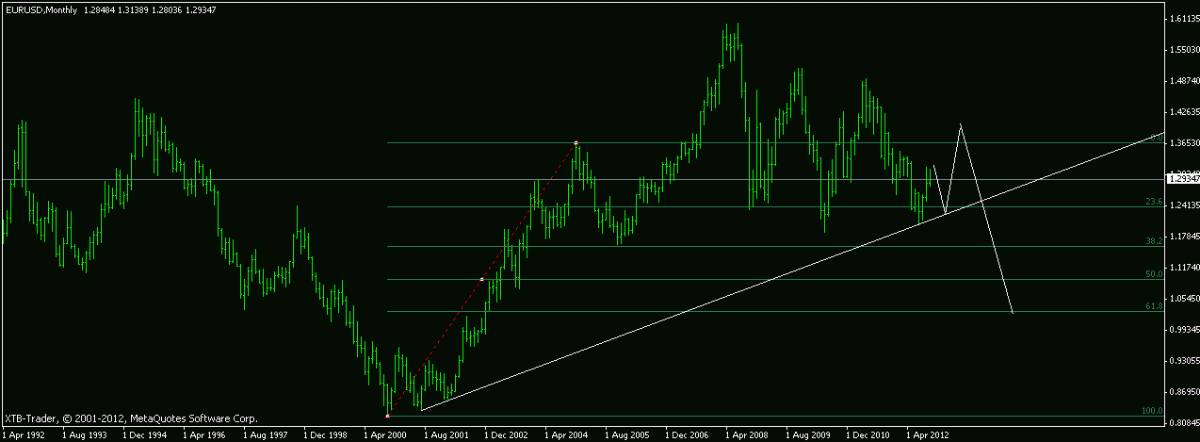Click the XTB-Trader copyright text
The height and width of the screenshot is (442, 1200).
tap(130, 418)
